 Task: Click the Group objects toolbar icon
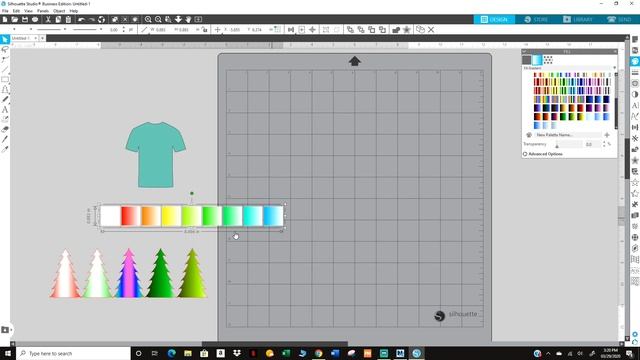click(326, 29)
